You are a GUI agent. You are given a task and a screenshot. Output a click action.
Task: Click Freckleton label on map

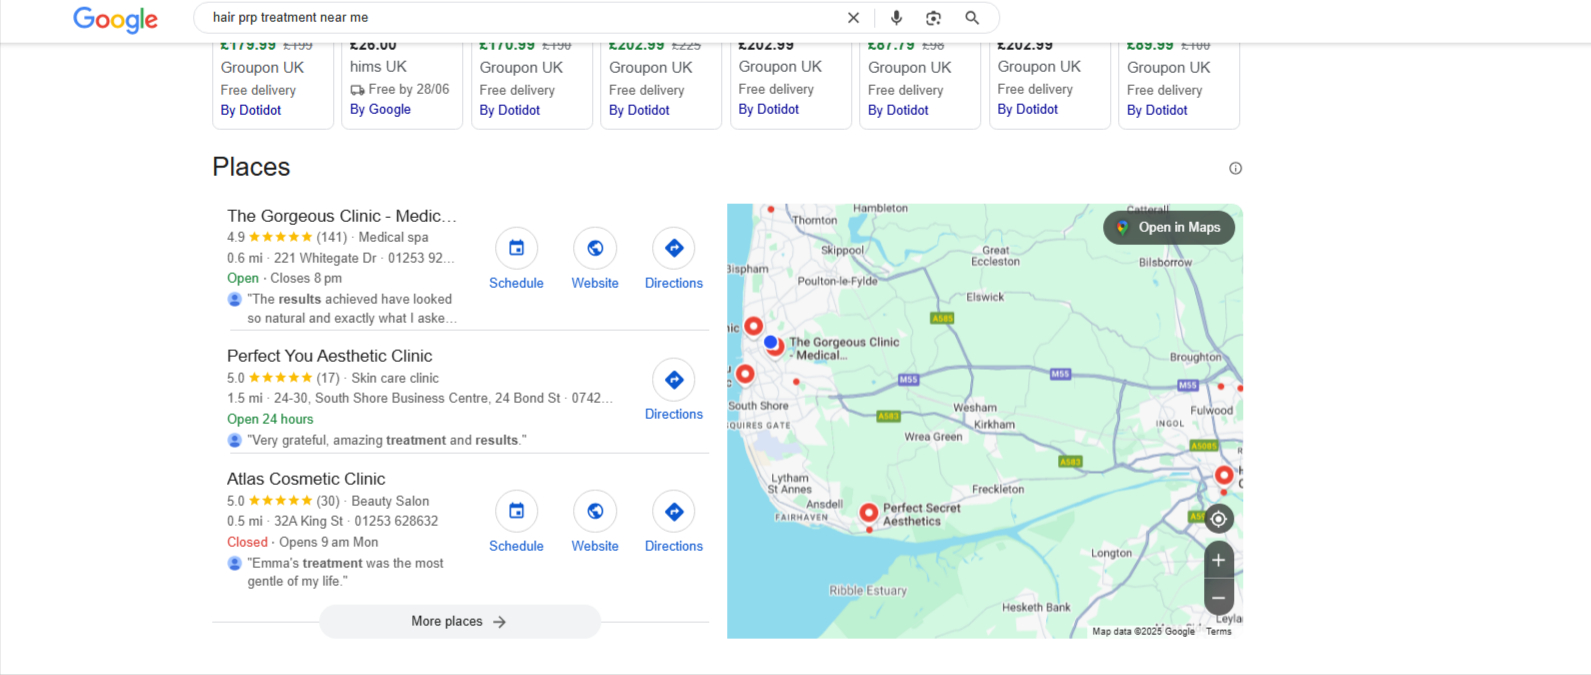coord(998,489)
